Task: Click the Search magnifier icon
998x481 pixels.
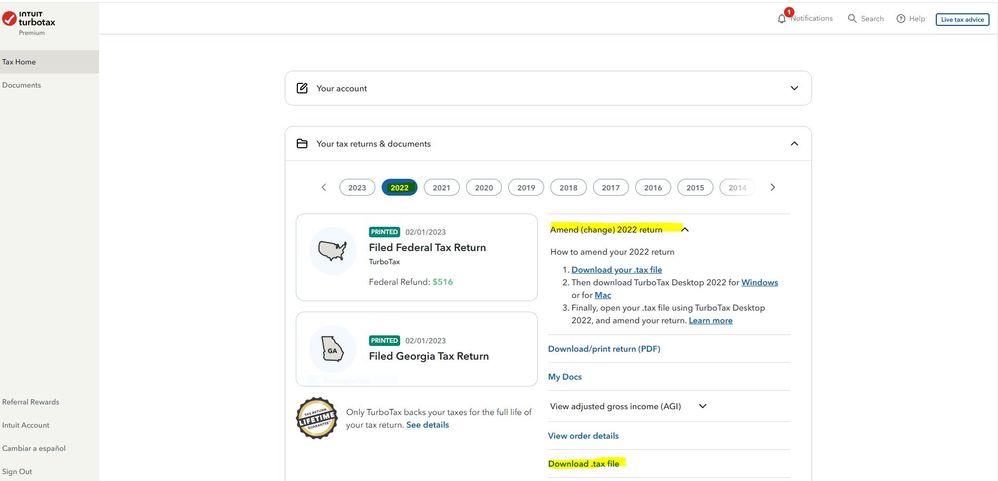Action: tap(852, 18)
